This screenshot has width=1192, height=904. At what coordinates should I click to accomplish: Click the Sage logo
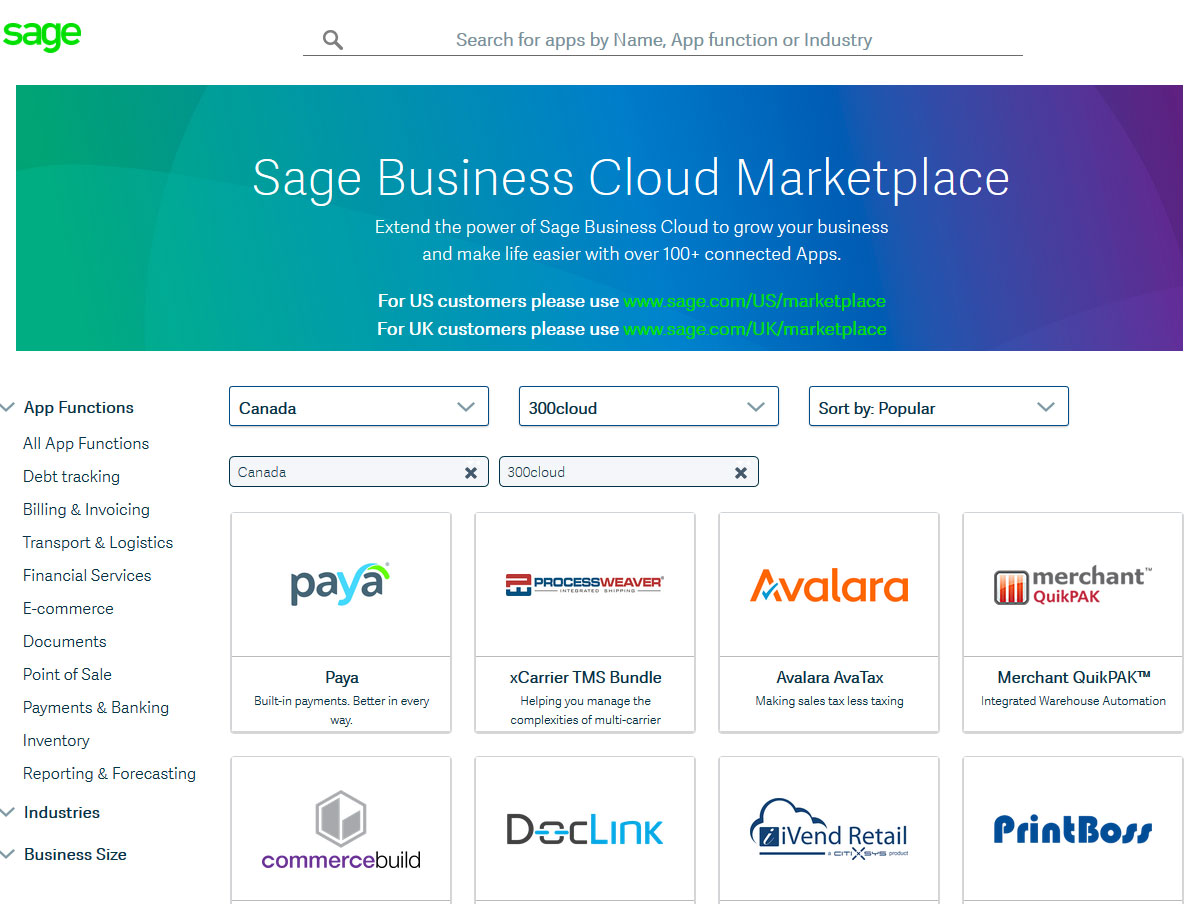(41, 34)
